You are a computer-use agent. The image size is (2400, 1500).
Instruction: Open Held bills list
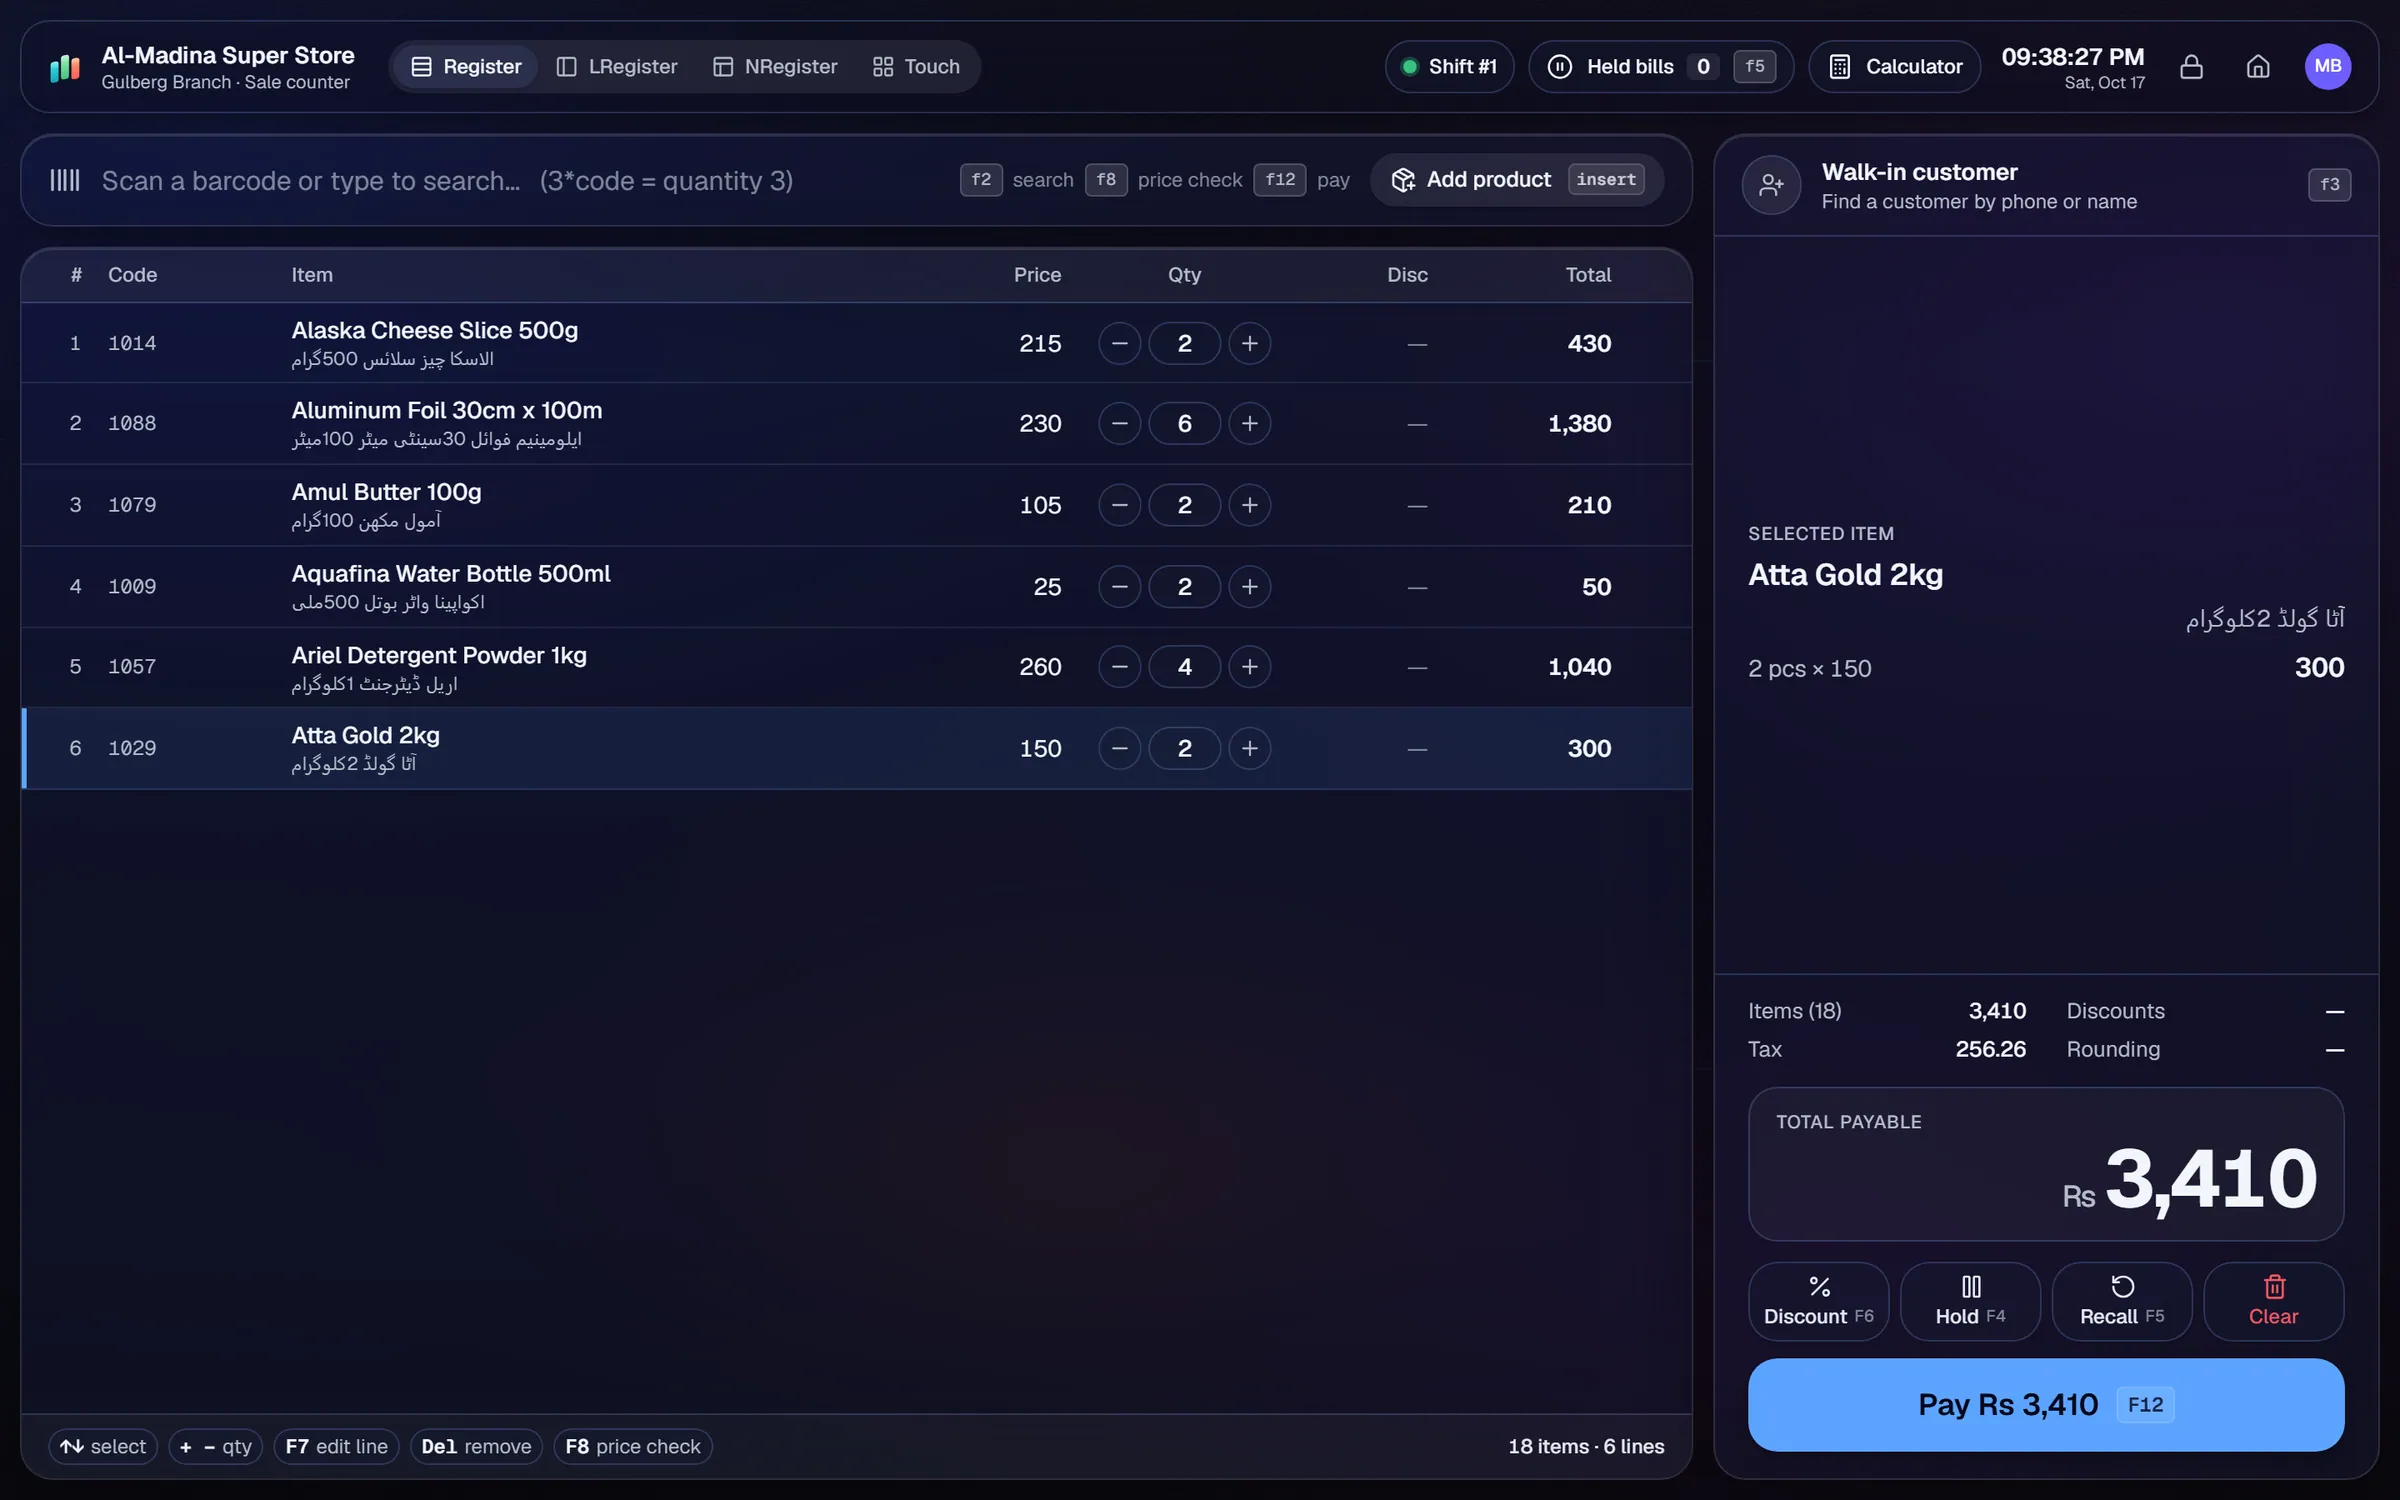point(1660,67)
